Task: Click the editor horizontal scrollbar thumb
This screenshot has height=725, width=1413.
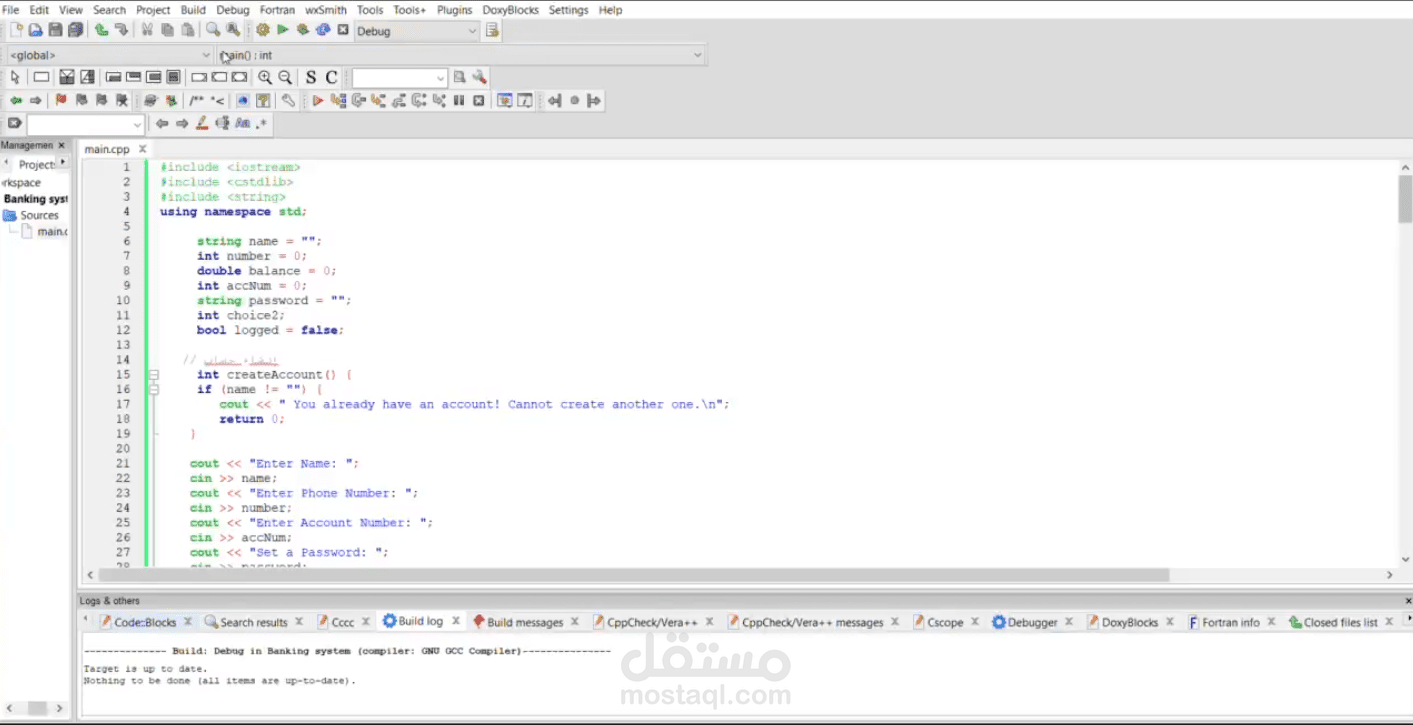Action: pos(633,575)
